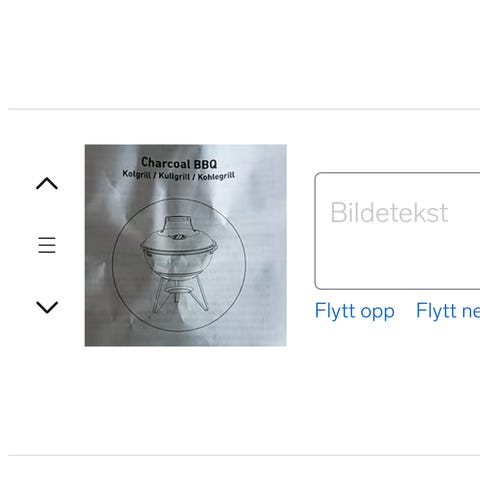The width and height of the screenshot is (480, 480).
Task: Shift the picture upward using Flytt opp
Action: [355, 311]
